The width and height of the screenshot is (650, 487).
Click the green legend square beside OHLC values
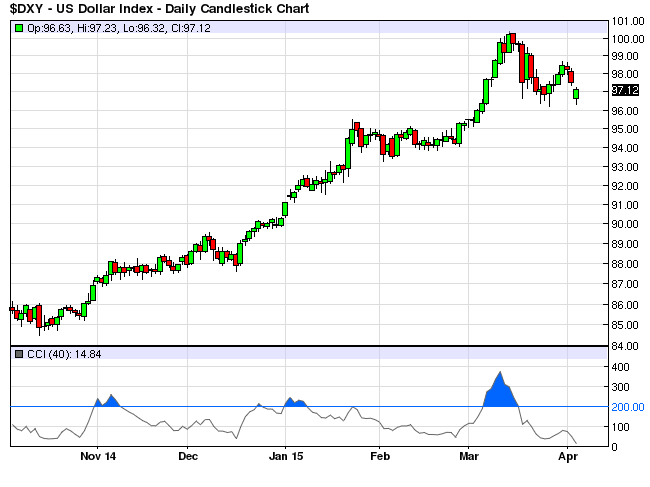19,28
